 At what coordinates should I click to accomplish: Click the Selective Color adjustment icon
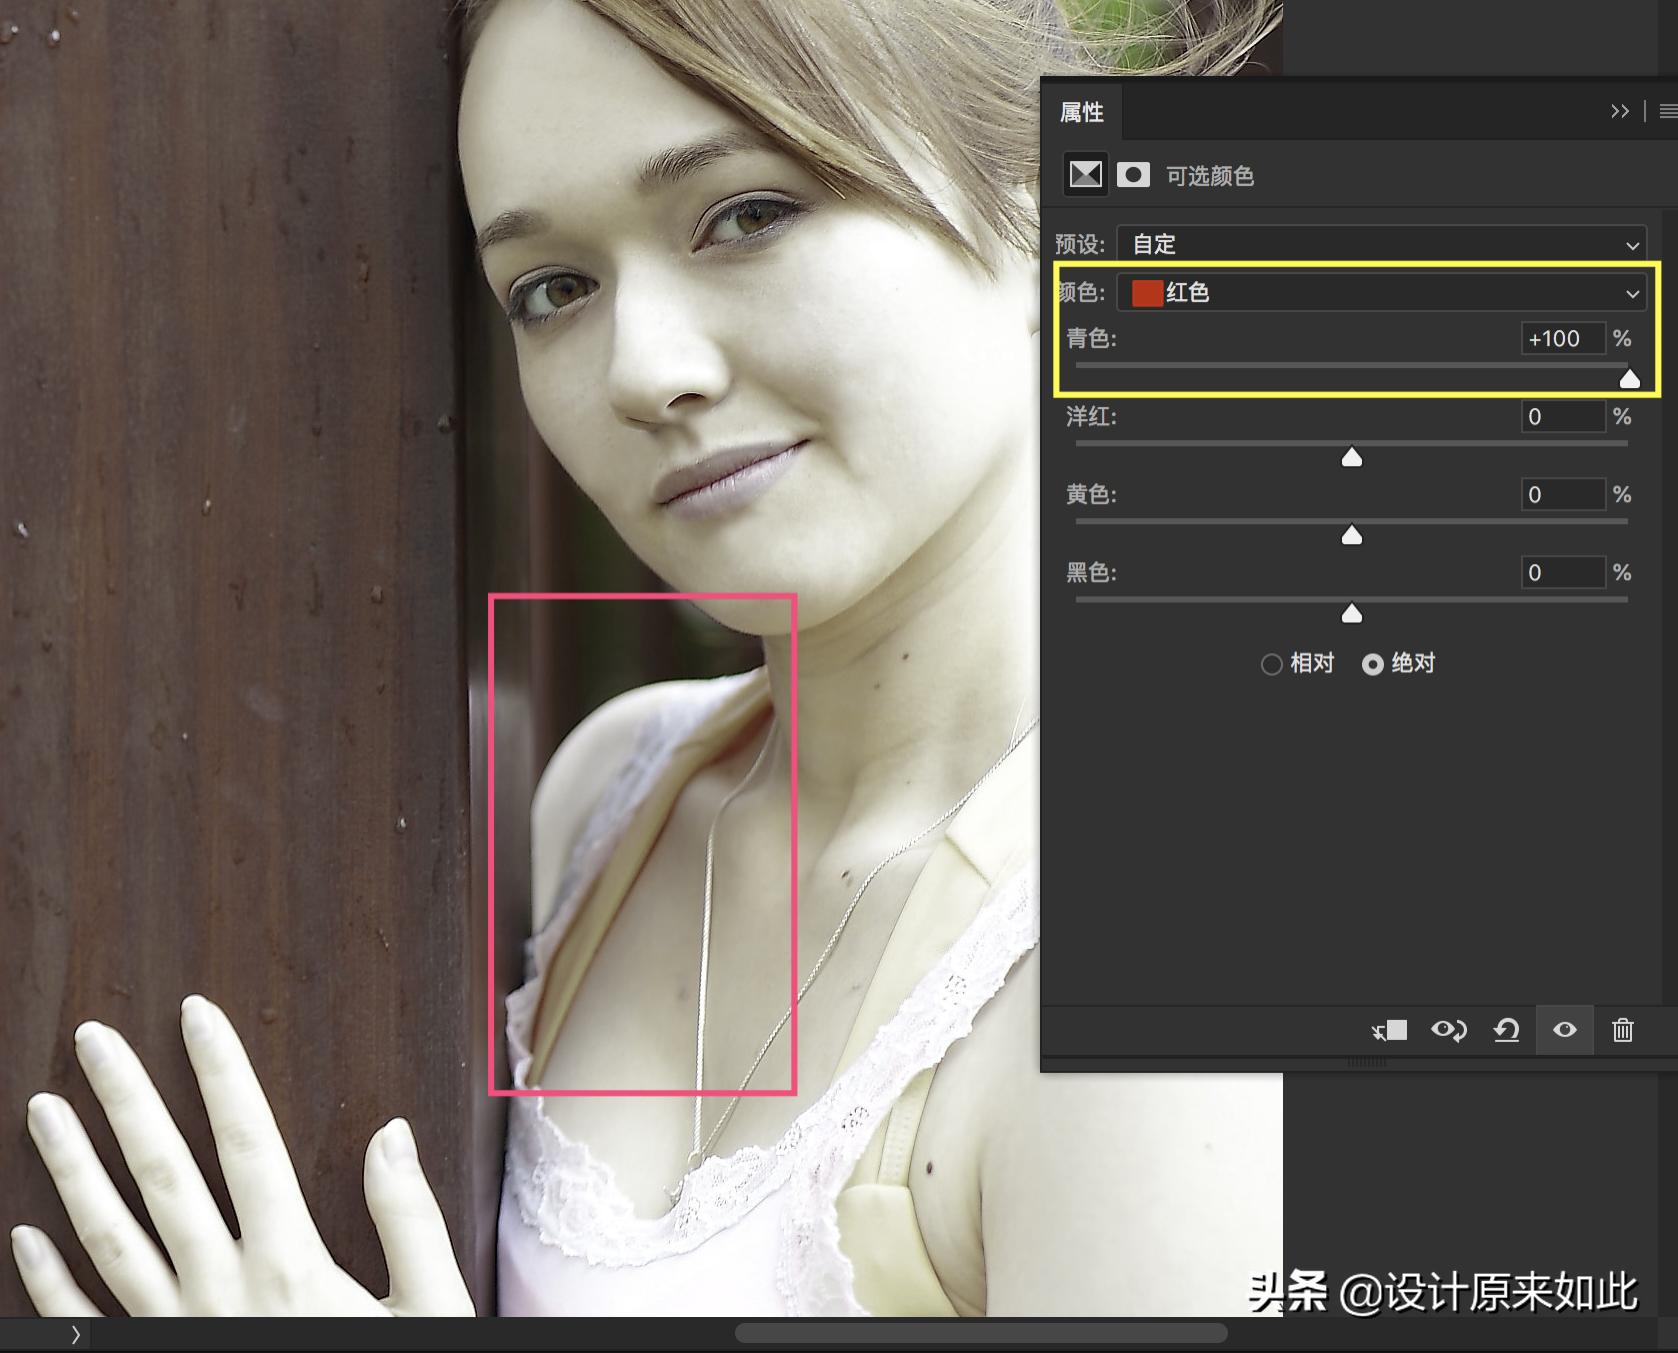[x=1085, y=175]
